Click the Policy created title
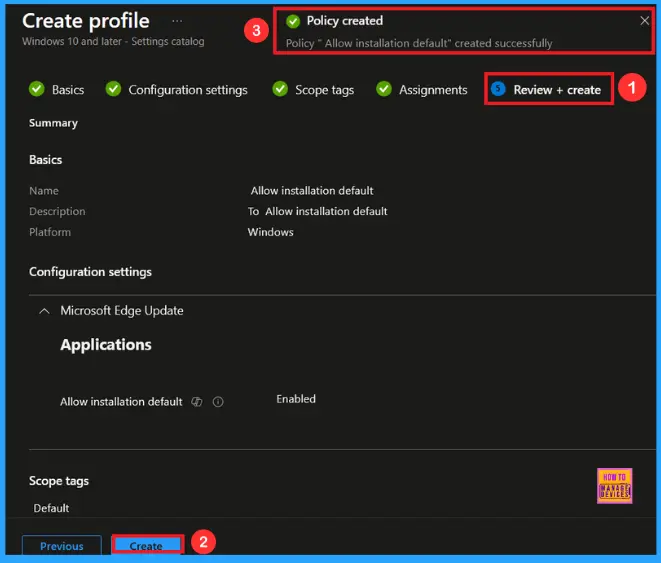 click(x=345, y=21)
